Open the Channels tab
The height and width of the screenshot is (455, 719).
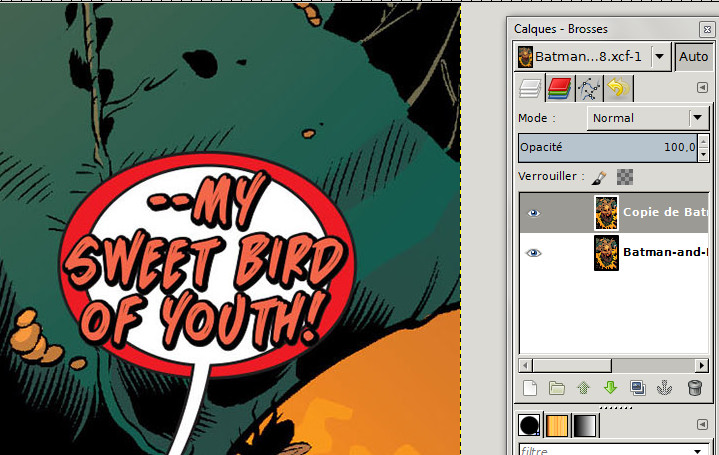(559, 88)
